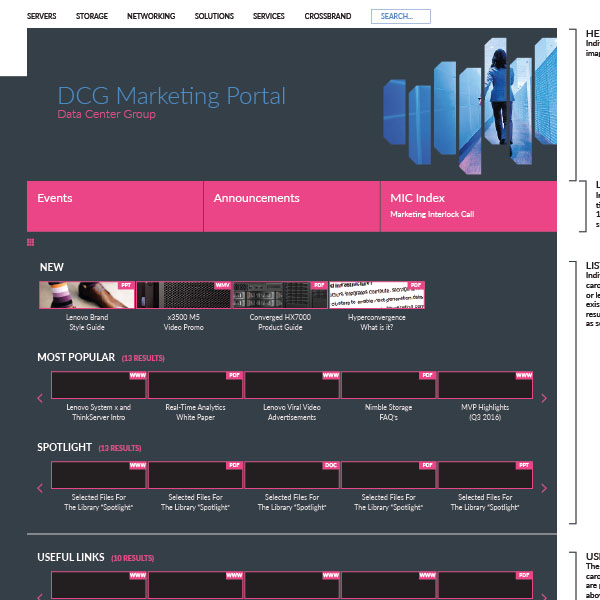Click Nimble Storage FAQ's caption
600x600 pixels.
pos(389,412)
